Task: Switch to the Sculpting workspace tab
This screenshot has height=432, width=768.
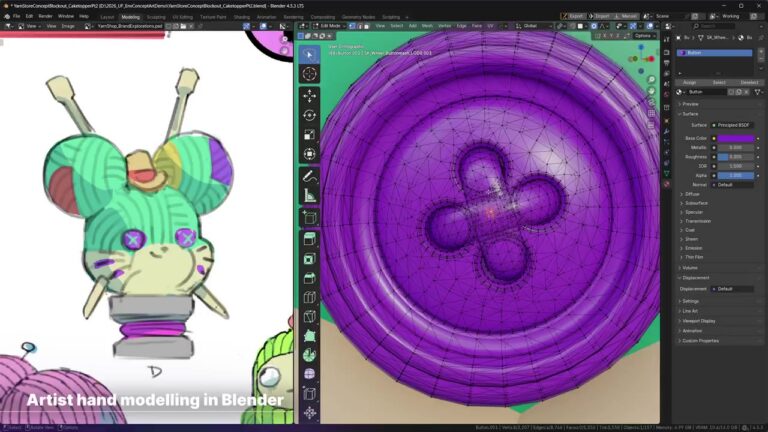Action: (156, 17)
